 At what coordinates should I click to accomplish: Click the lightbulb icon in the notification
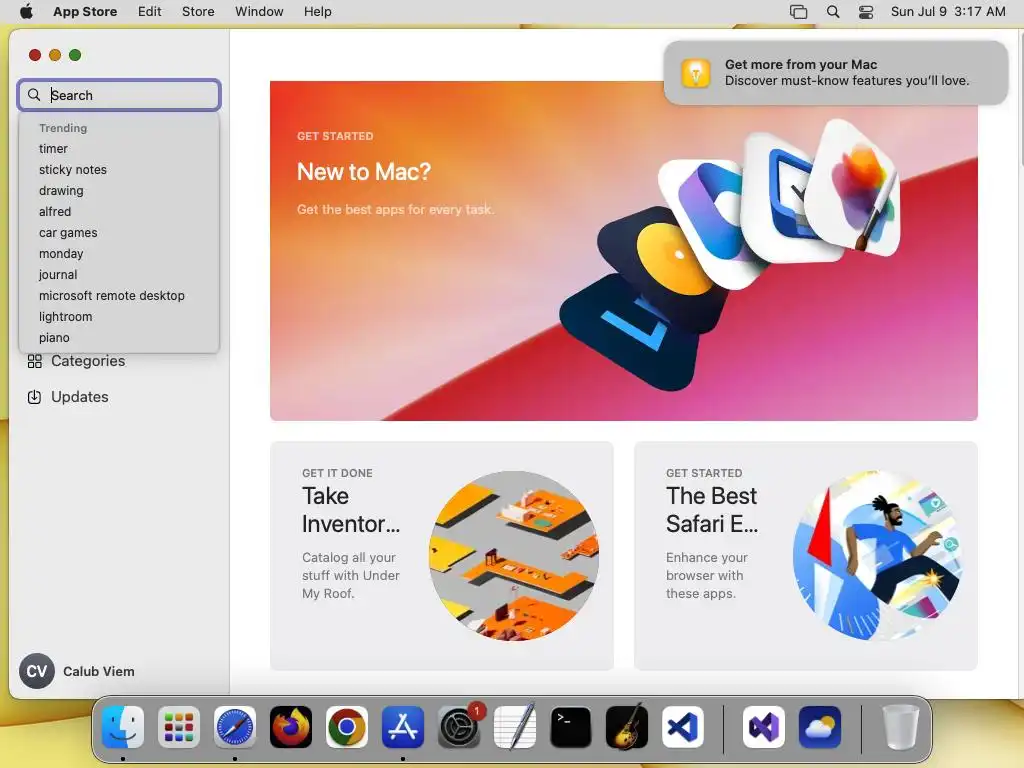tap(696, 72)
